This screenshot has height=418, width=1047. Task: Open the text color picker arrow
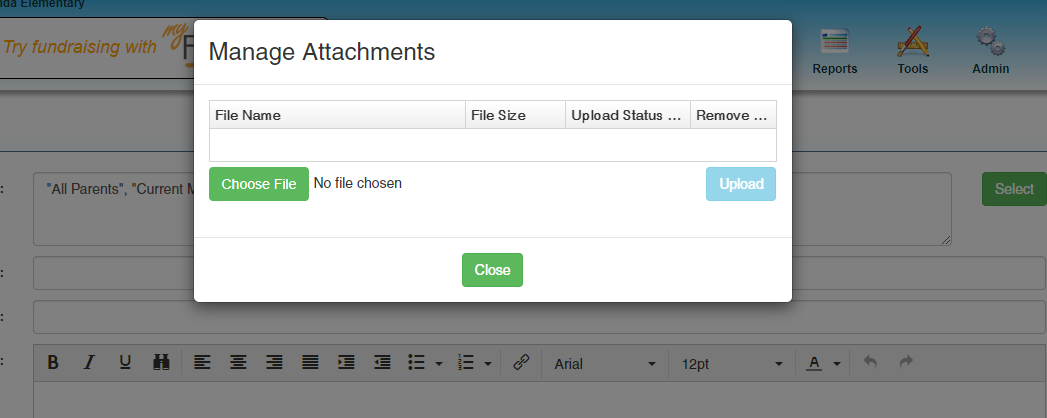click(836, 364)
